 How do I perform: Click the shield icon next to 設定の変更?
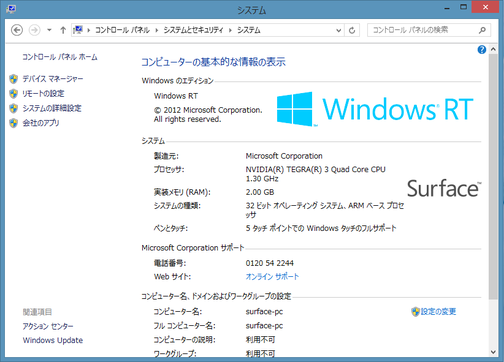point(415,312)
